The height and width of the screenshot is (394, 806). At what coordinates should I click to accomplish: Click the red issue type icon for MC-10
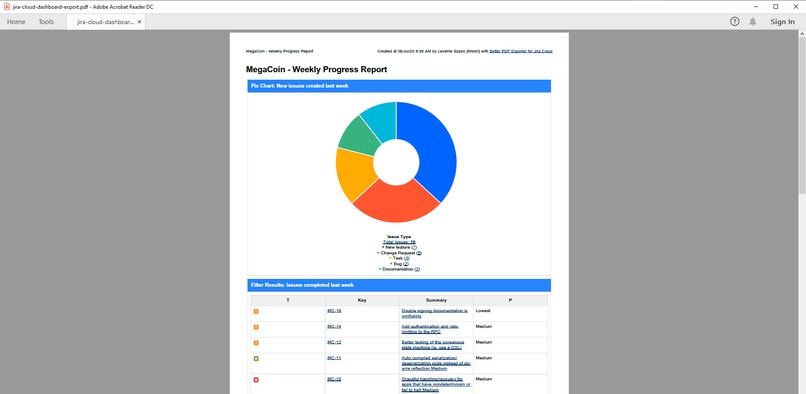coord(256,380)
